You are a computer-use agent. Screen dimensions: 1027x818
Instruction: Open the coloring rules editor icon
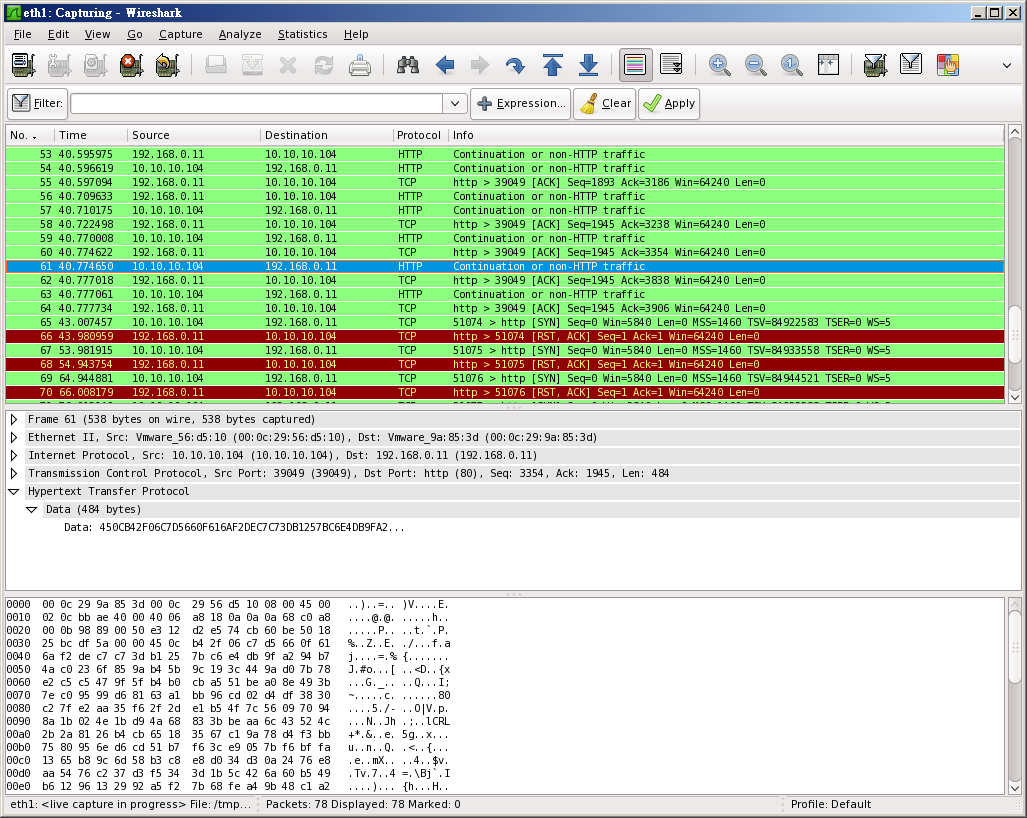[x=948, y=64]
